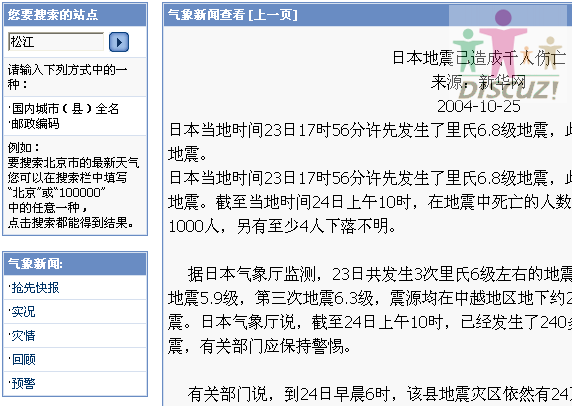The height and width of the screenshot is (406, 572).
Task: Click the 气象新闻查看 header title
Action: click(x=206, y=15)
